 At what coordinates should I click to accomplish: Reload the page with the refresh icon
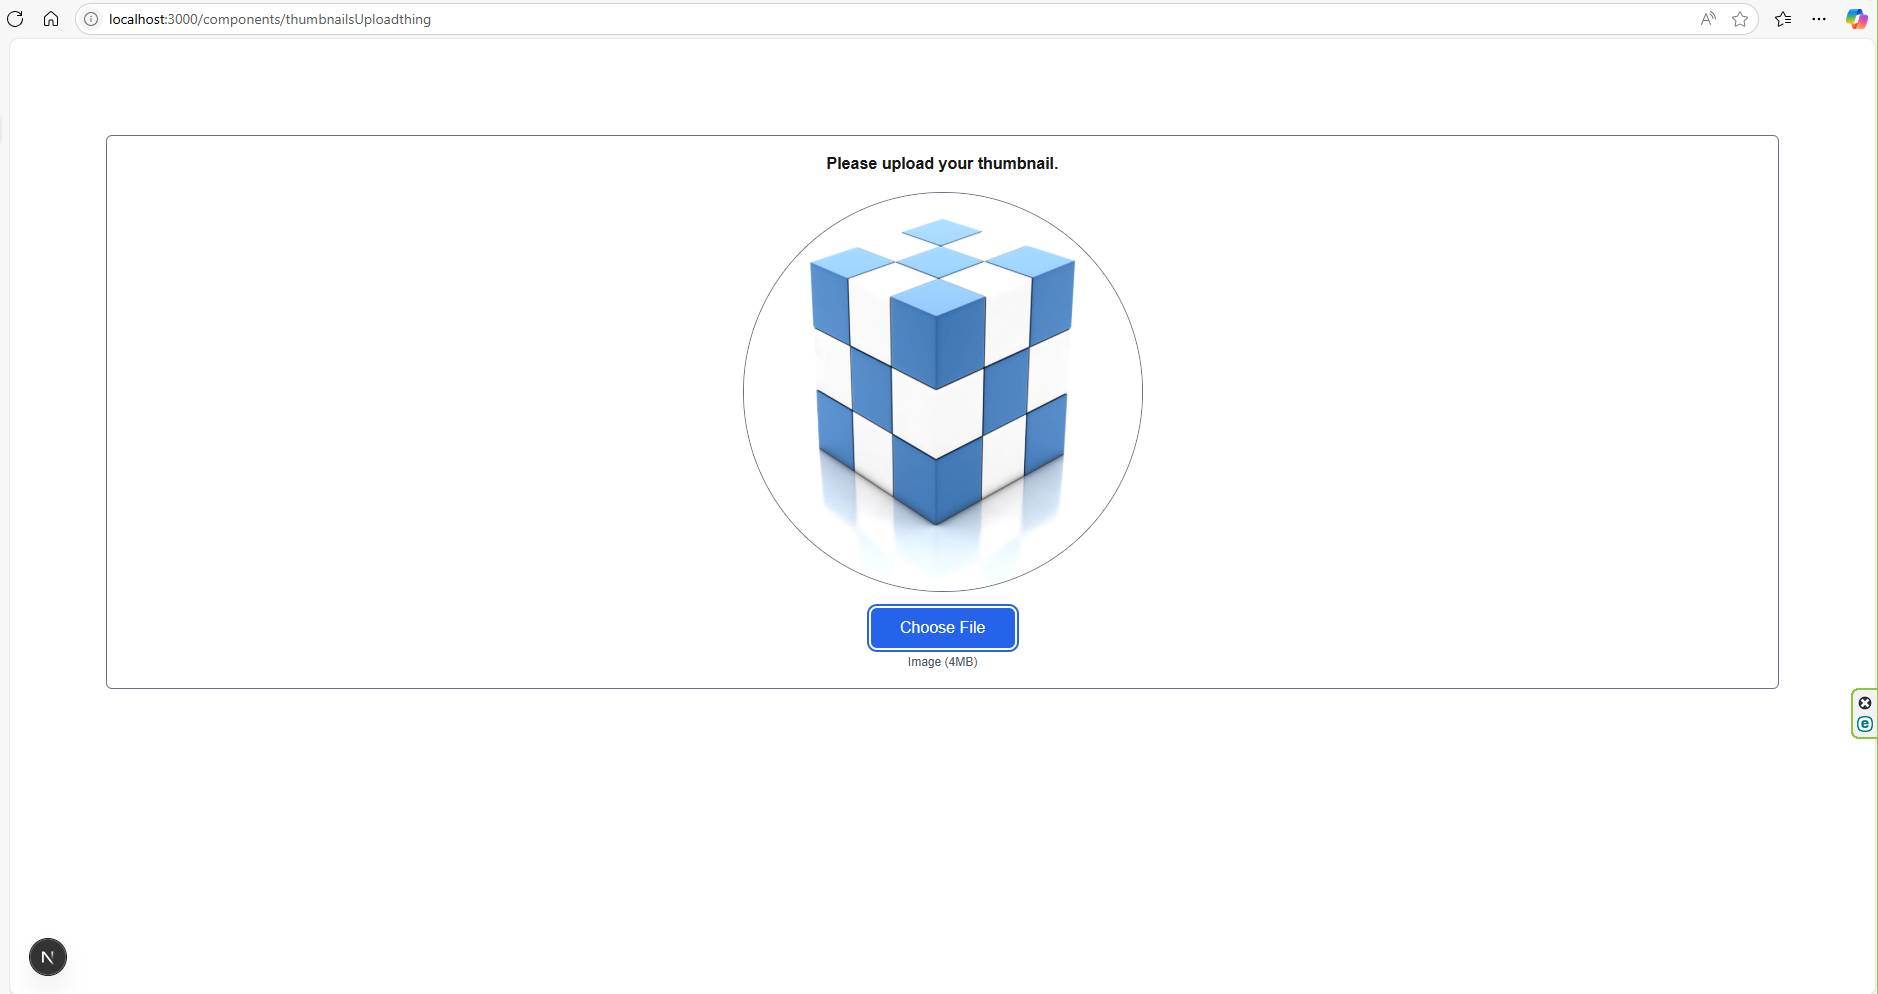click(15, 19)
